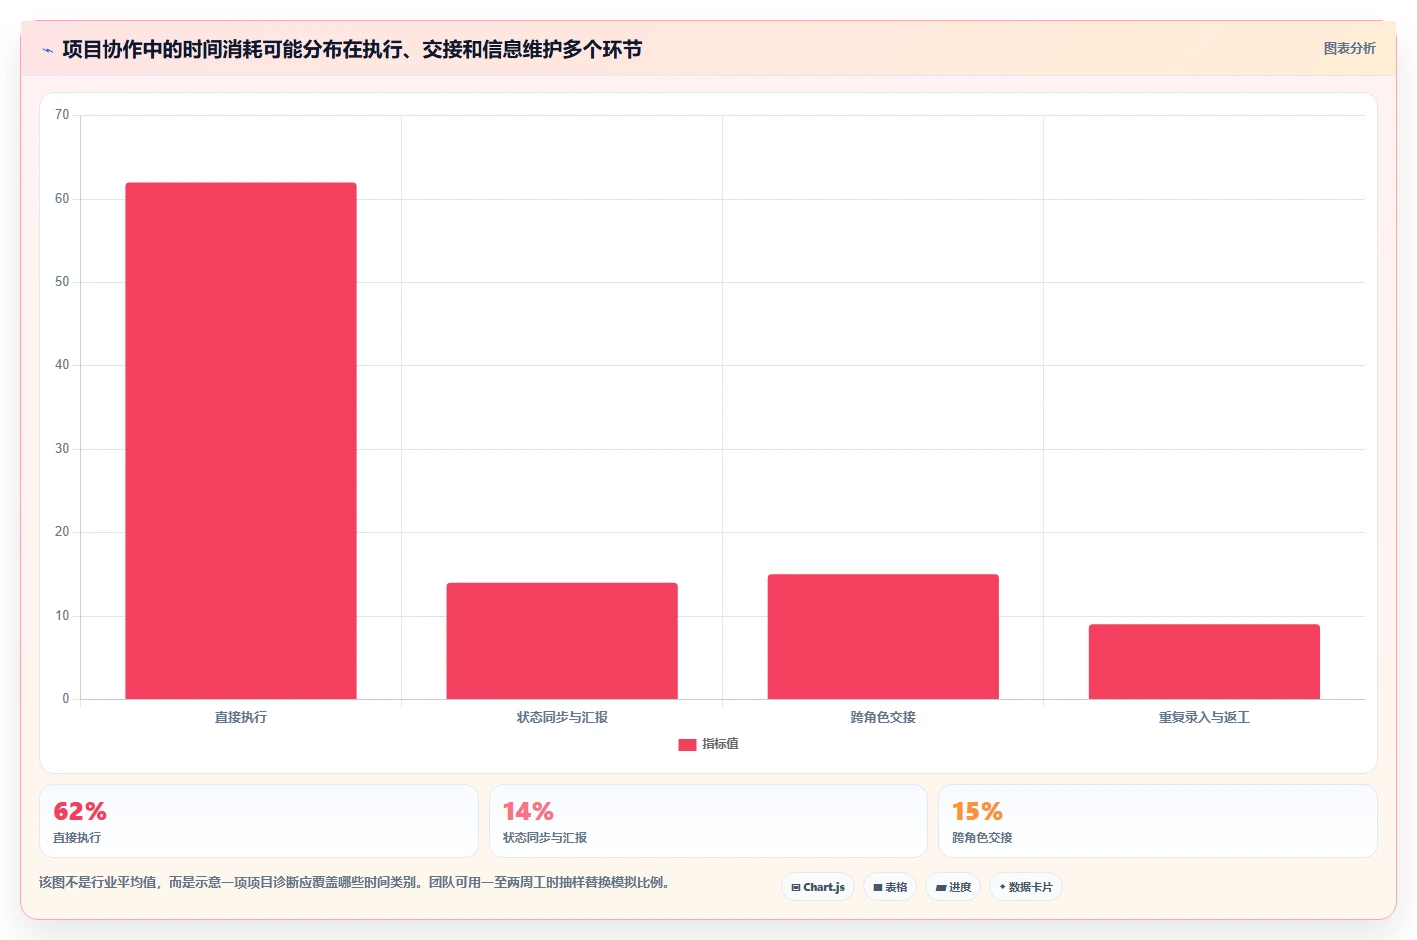This screenshot has width=1417, height=940.
Task: Select the 表格 tag pill
Action: pos(890,887)
